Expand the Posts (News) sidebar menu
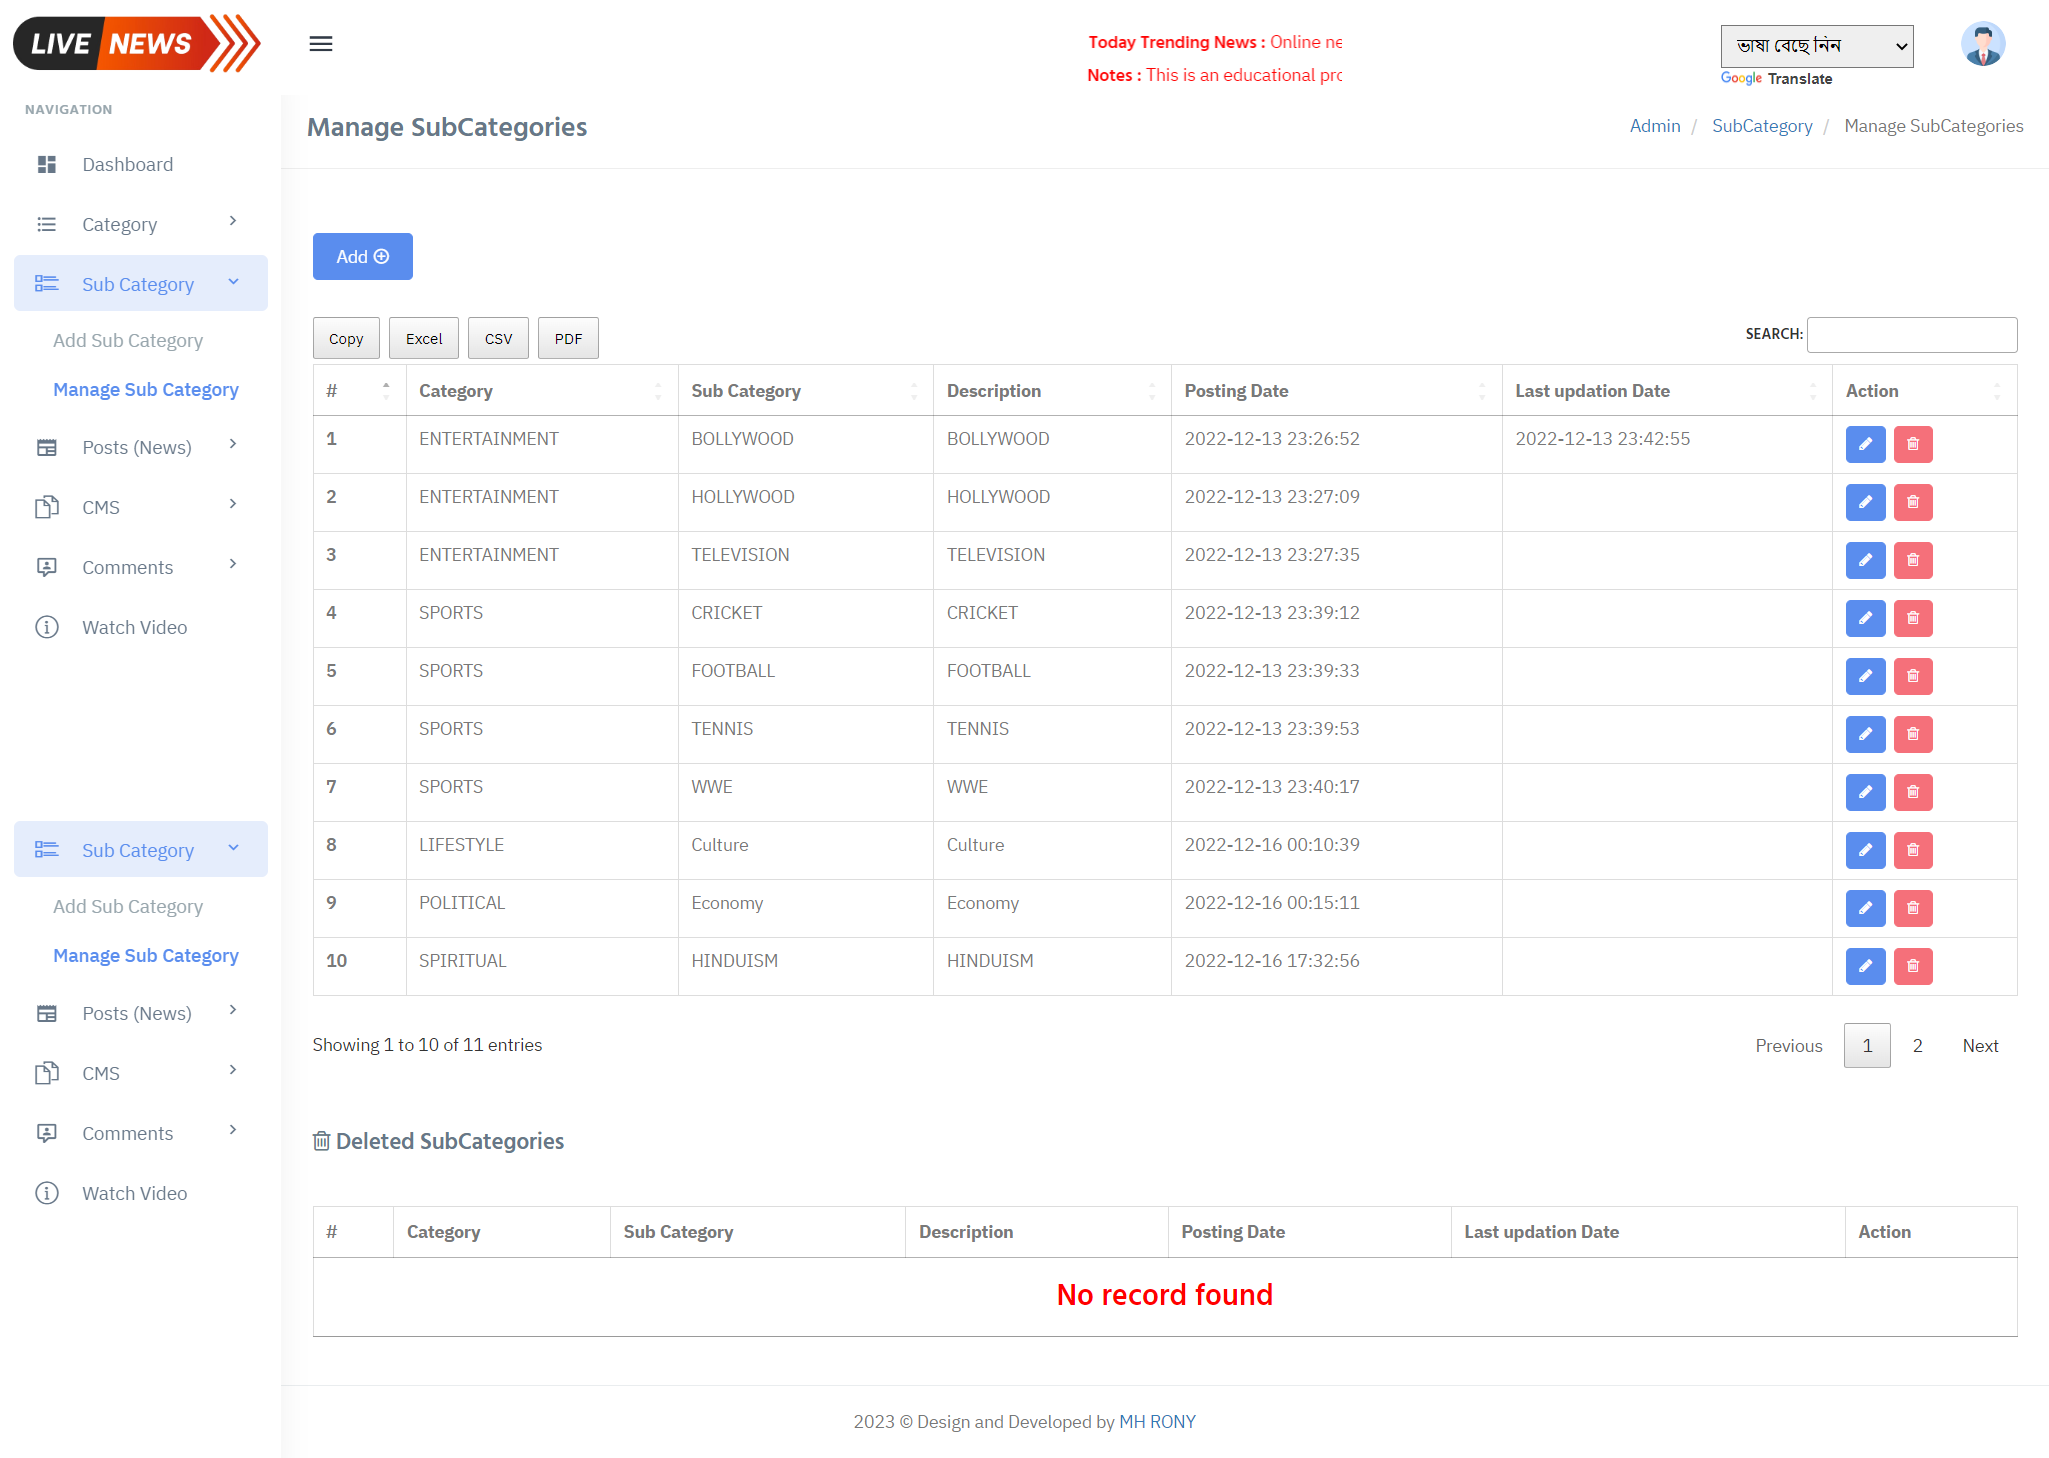Image resolution: width=2049 pixels, height=1458 pixels. (136, 447)
